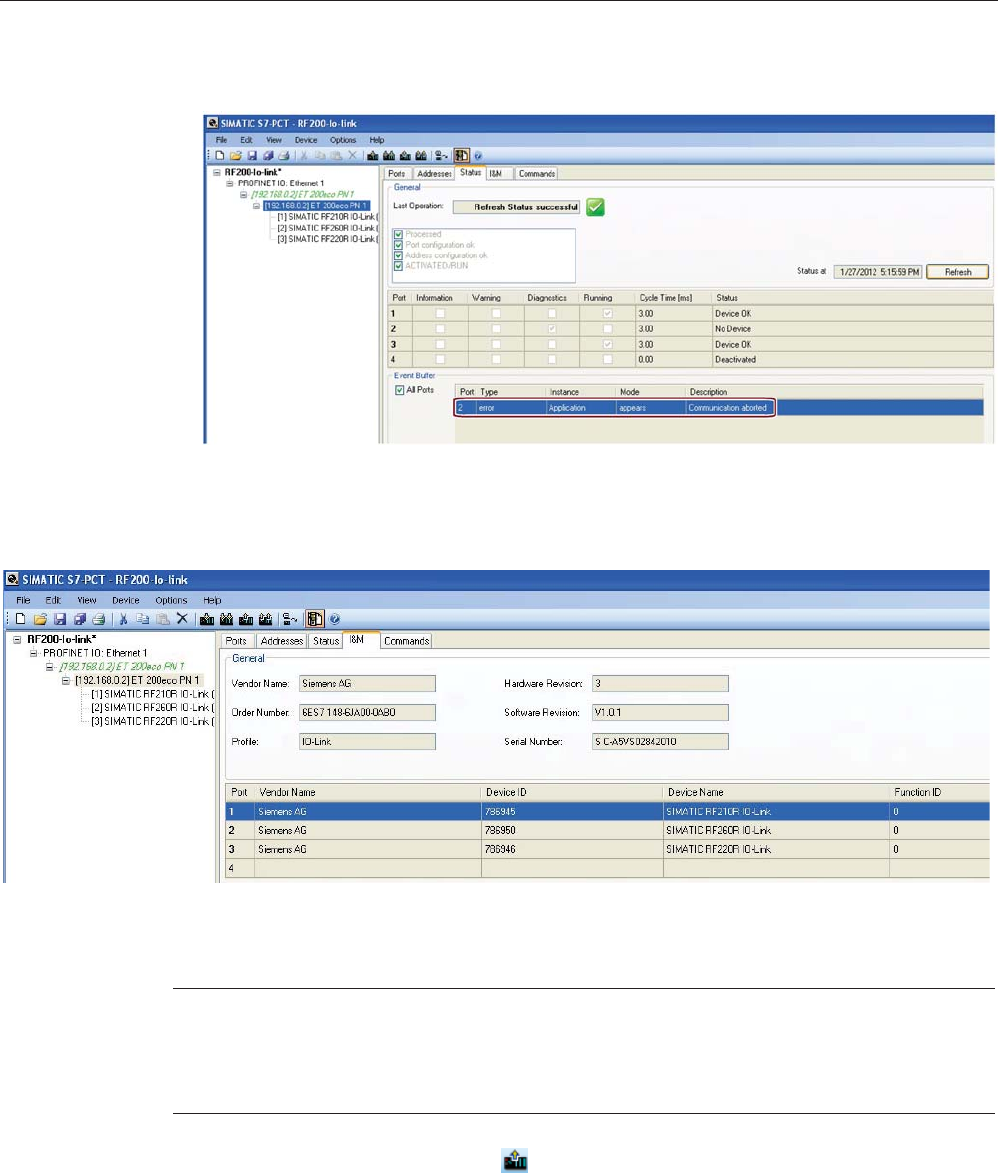Click Paste icon in I&M-tab window toolbar
The width and height of the screenshot is (998, 1173).
point(162,619)
